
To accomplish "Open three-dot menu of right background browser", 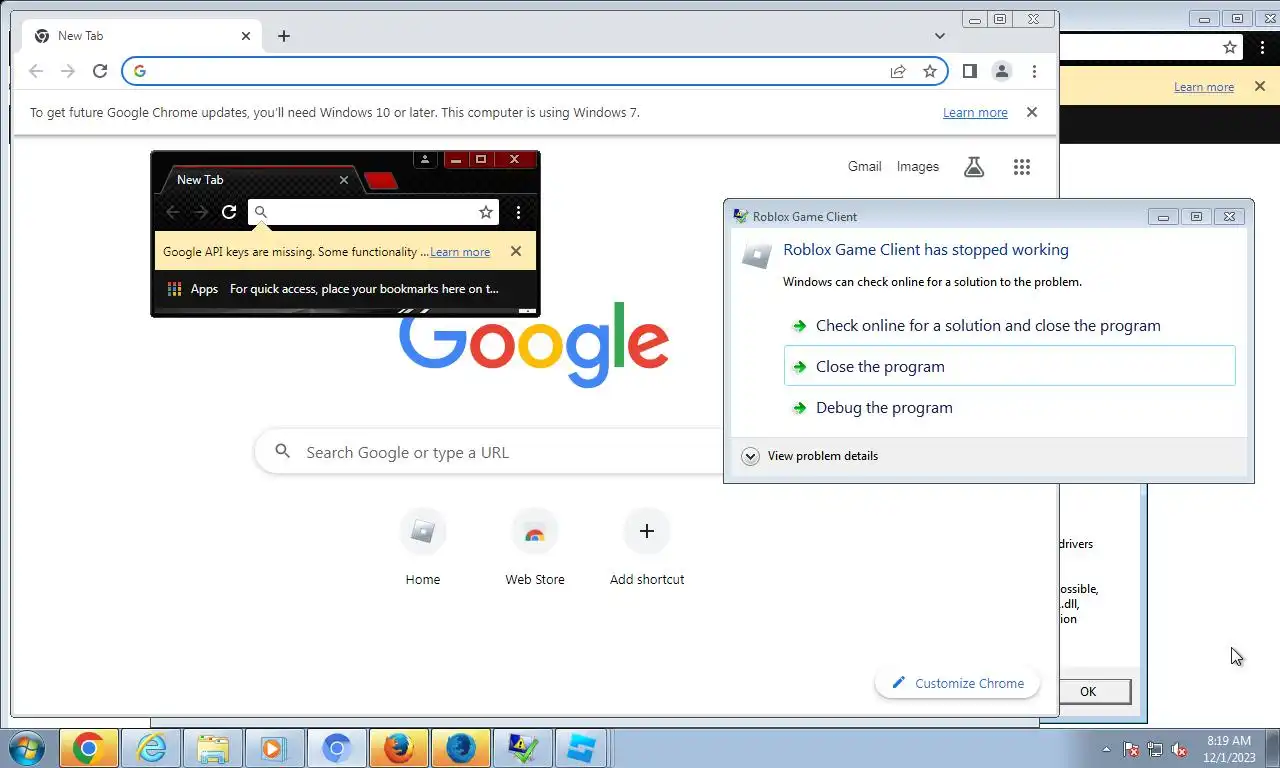I will (x=1263, y=47).
